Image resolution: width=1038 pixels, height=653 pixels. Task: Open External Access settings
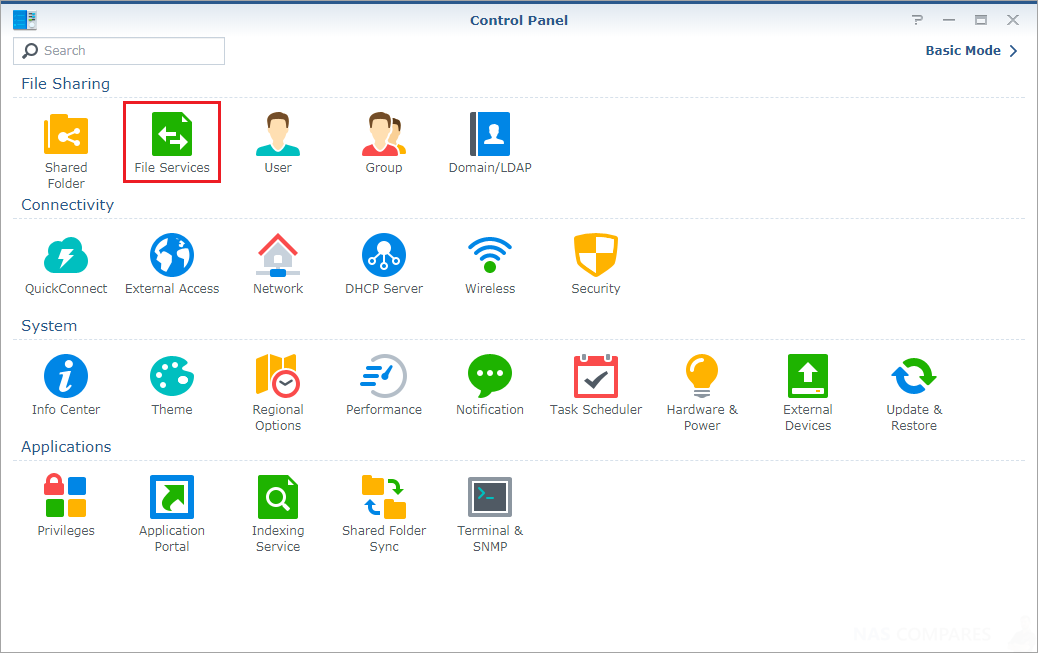171,264
